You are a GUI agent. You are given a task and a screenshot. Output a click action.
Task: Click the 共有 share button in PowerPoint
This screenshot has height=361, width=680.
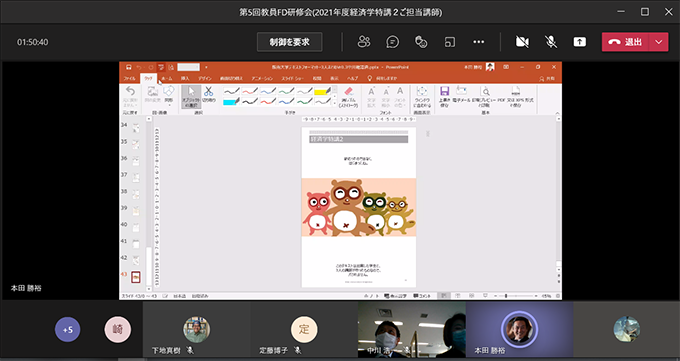pos(547,79)
